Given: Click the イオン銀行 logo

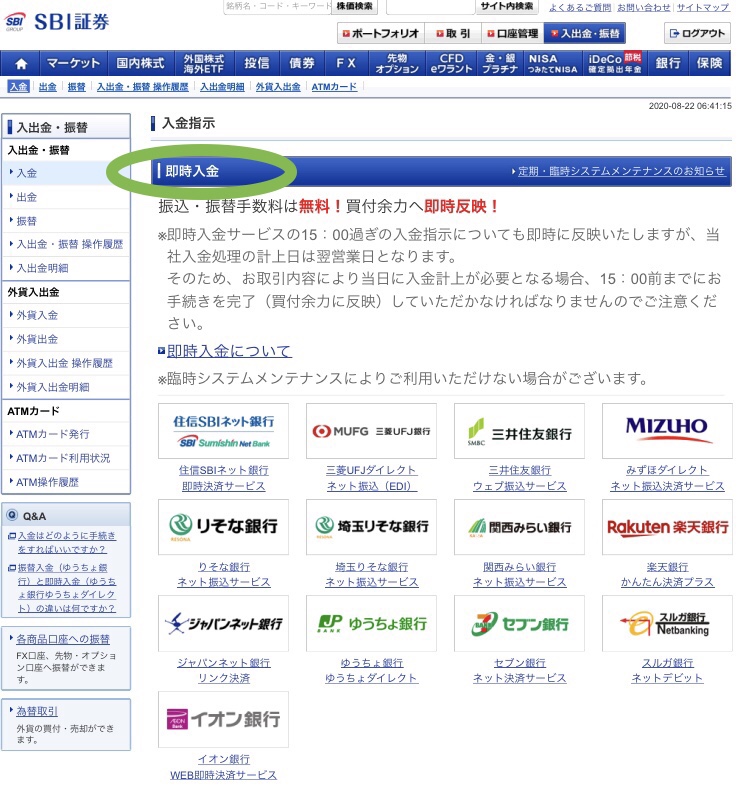Looking at the screenshot, I should [x=223, y=719].
